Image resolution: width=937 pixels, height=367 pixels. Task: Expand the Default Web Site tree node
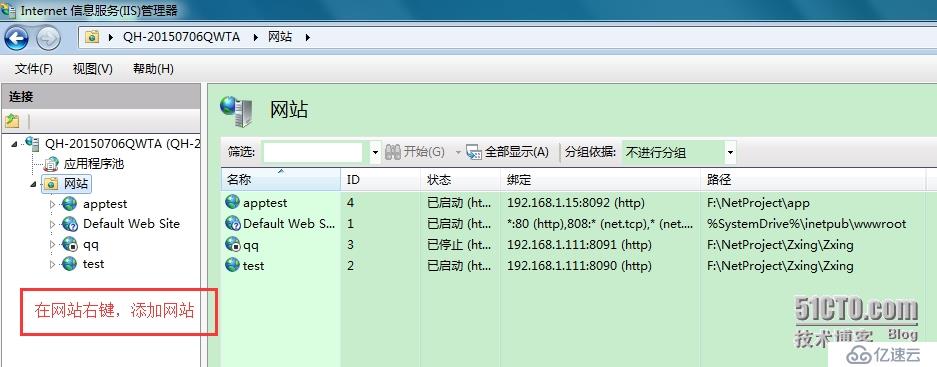pos(53,224)
